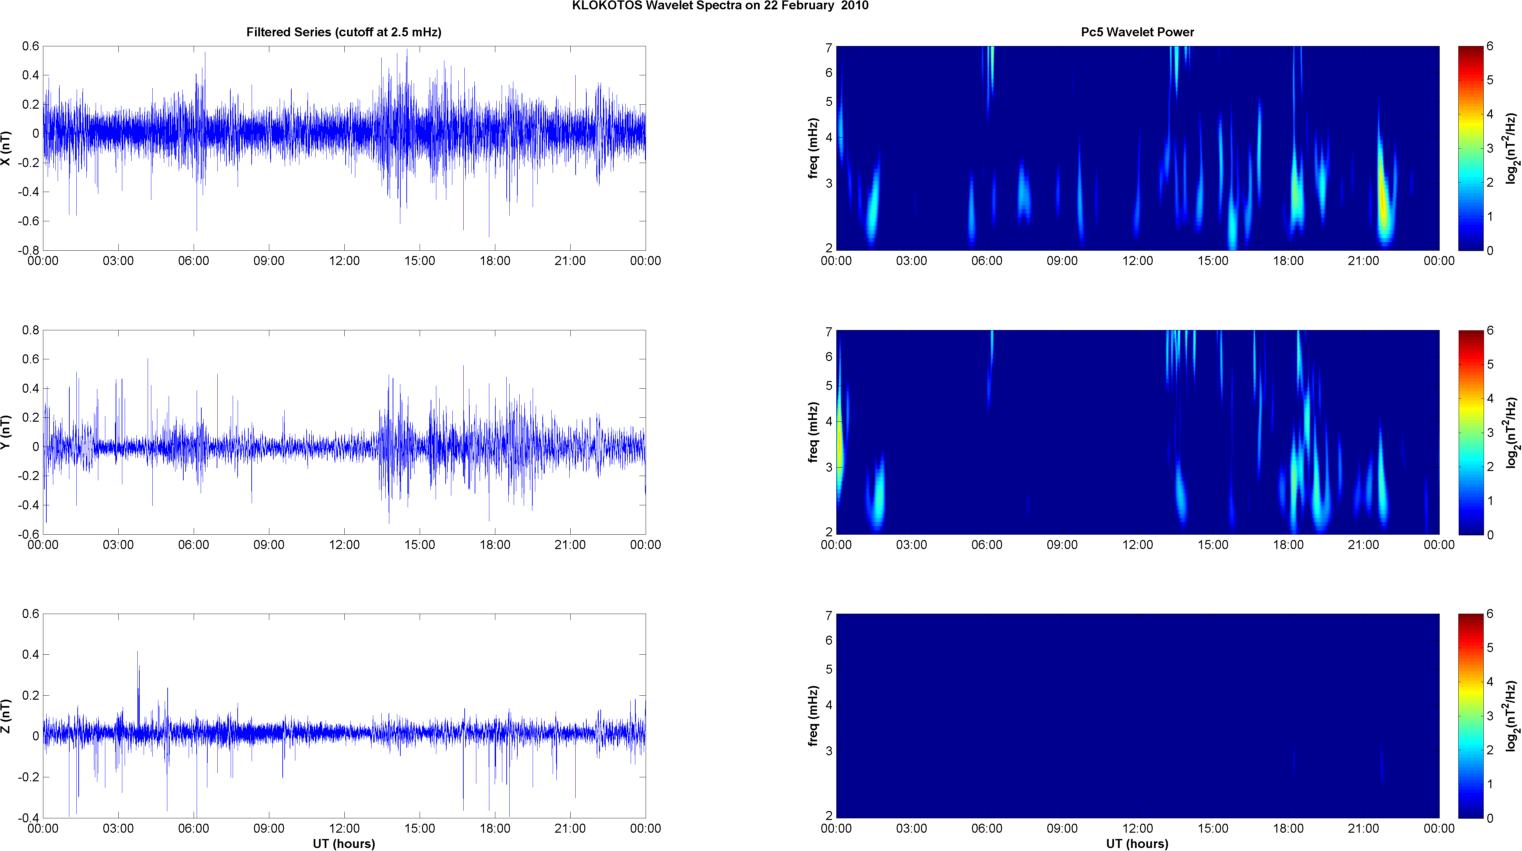The height and width of the screenshot is (851, 1522).
Task: Select the "Filtered Series (cutoff at 2.5 mHz)" heading
Action: pyautogui.click(x=344, y=32)
